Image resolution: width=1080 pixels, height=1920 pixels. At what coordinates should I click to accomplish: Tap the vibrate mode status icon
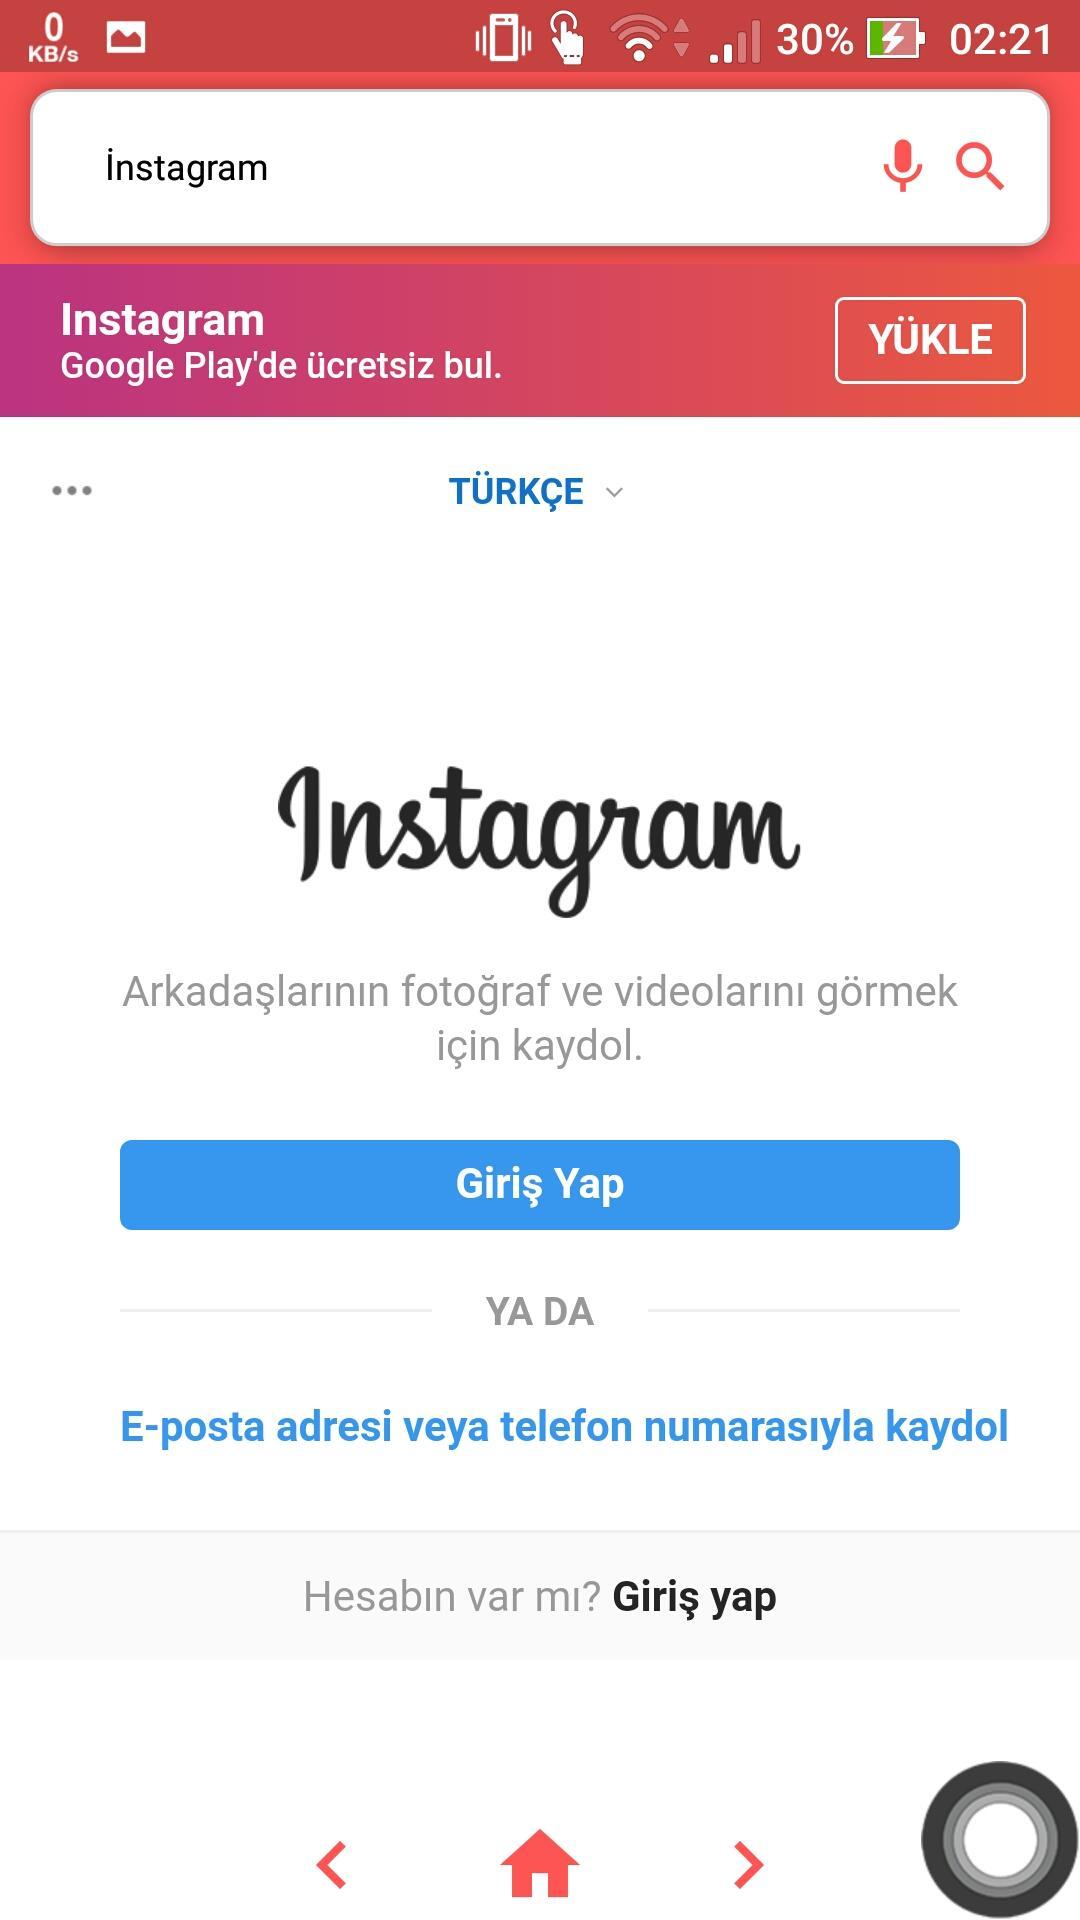click(503, 40)
